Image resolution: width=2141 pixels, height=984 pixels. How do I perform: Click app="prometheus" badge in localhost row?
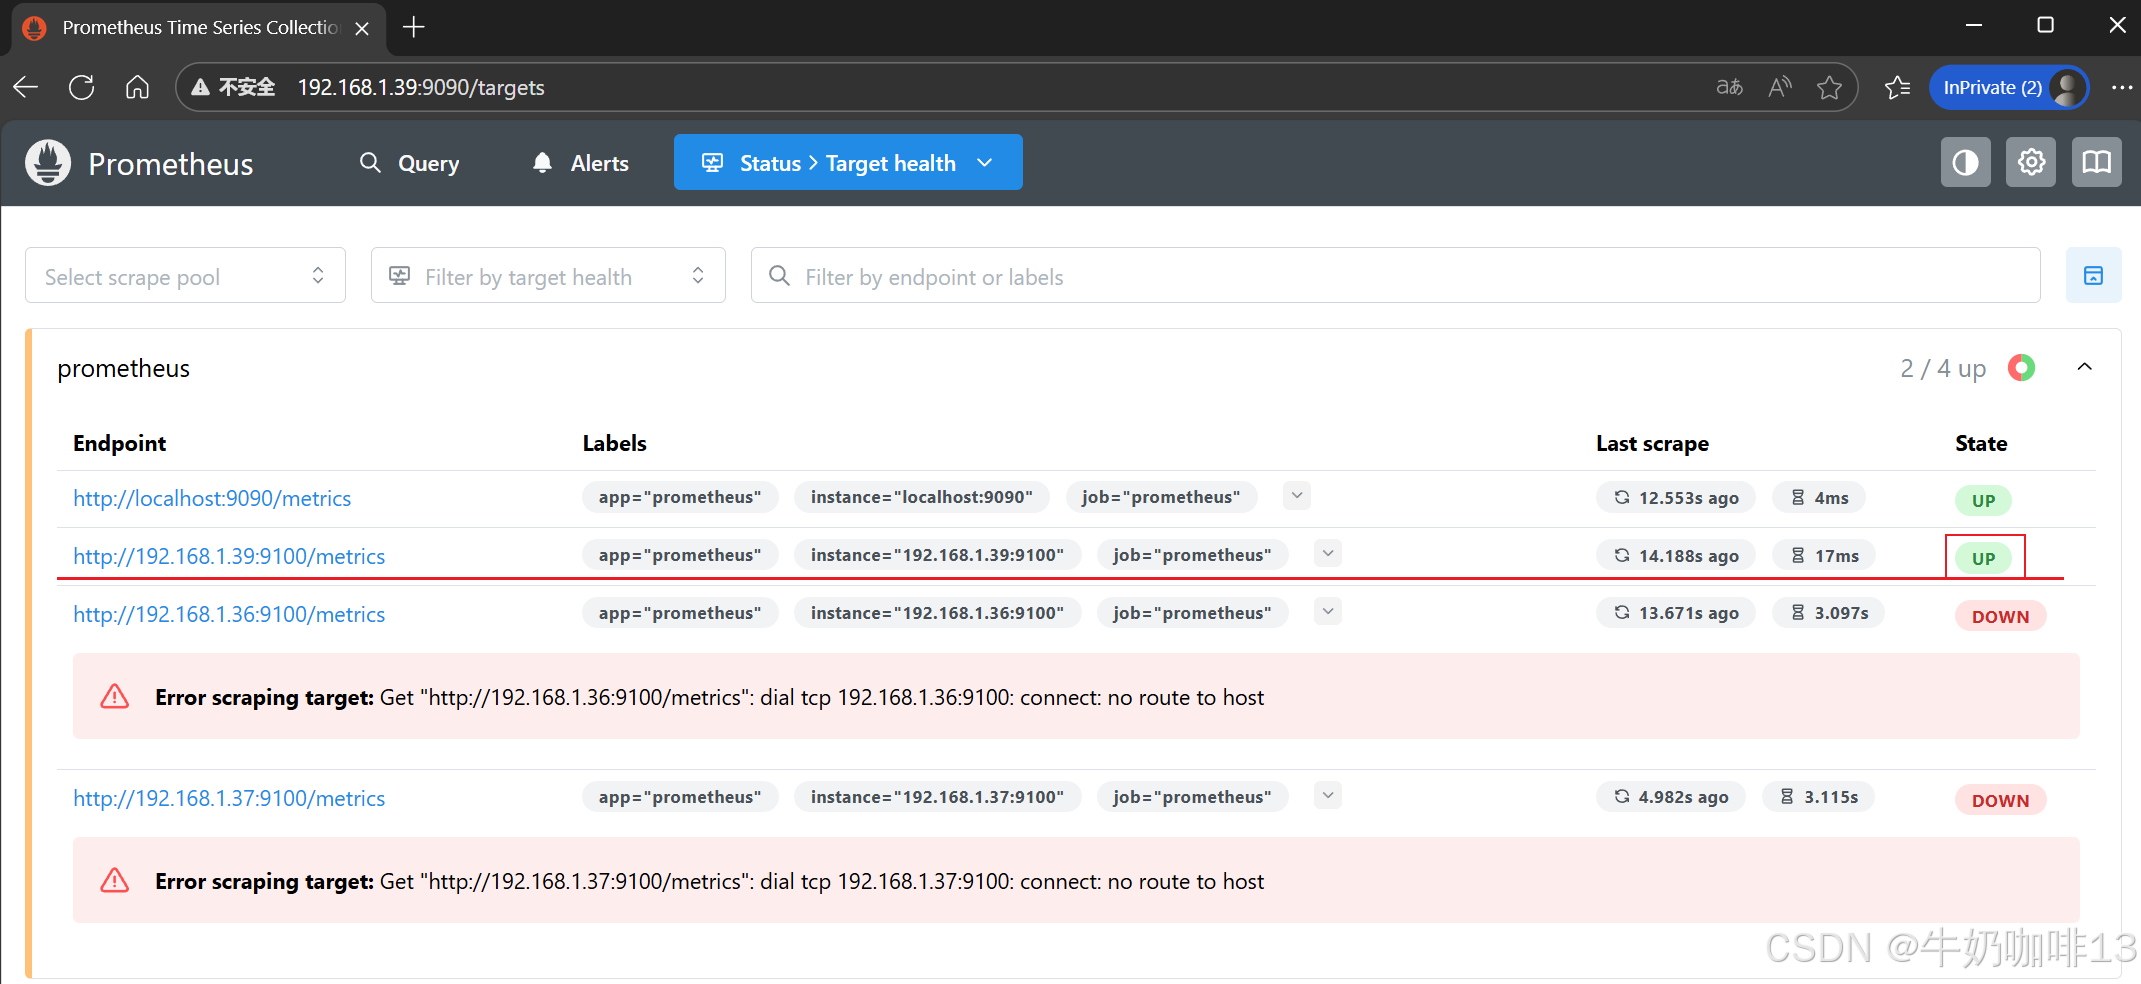[x=680, y=497]
